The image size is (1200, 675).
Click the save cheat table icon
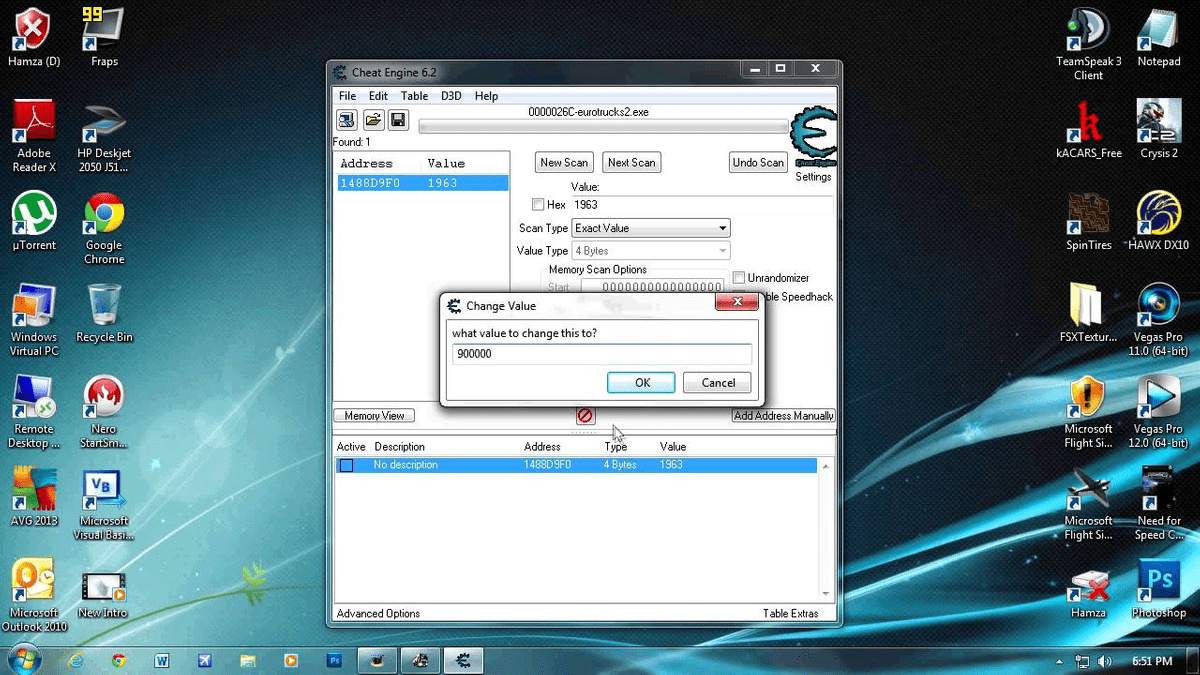[398, 119]
